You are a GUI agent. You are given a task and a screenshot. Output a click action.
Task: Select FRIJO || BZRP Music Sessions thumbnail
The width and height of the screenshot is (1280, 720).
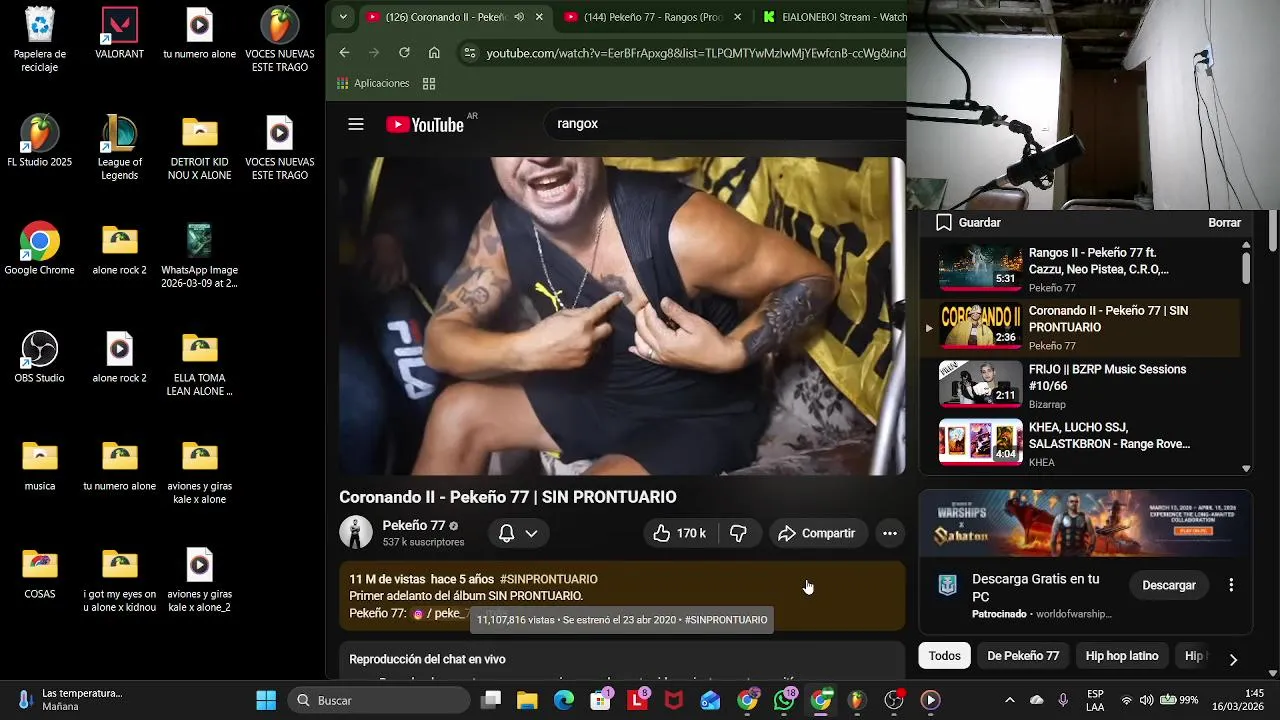(981, 385)
